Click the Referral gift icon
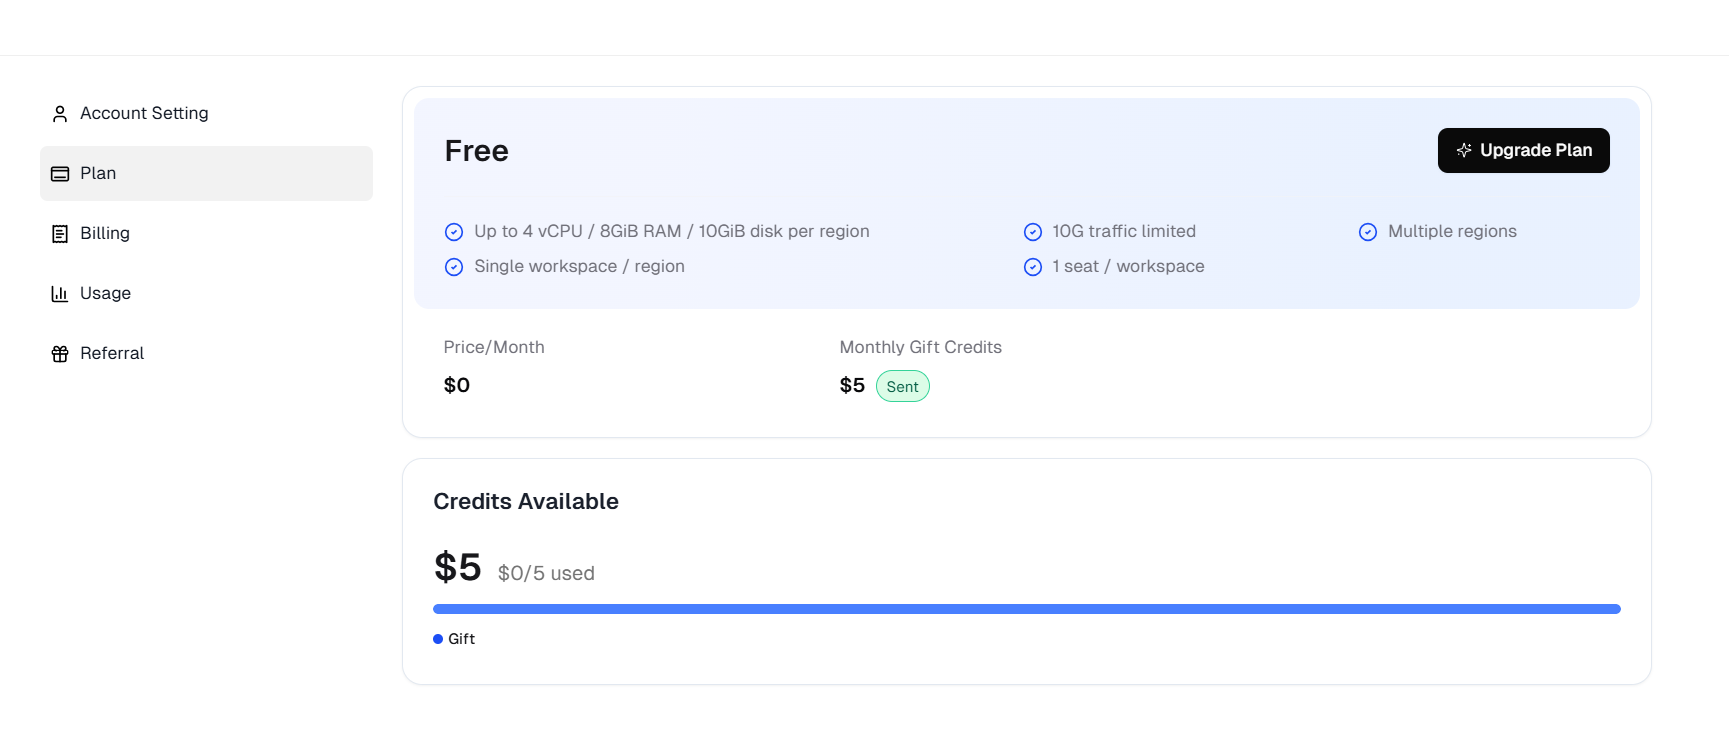 (x=60, y=354)
